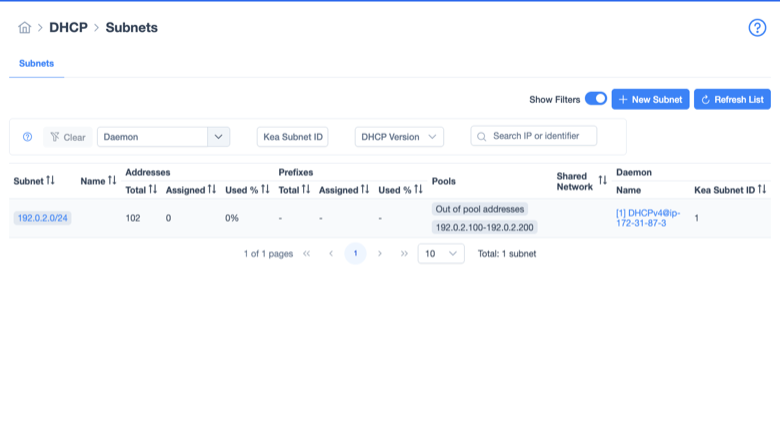Click the New Subnet button

point(650,99)
